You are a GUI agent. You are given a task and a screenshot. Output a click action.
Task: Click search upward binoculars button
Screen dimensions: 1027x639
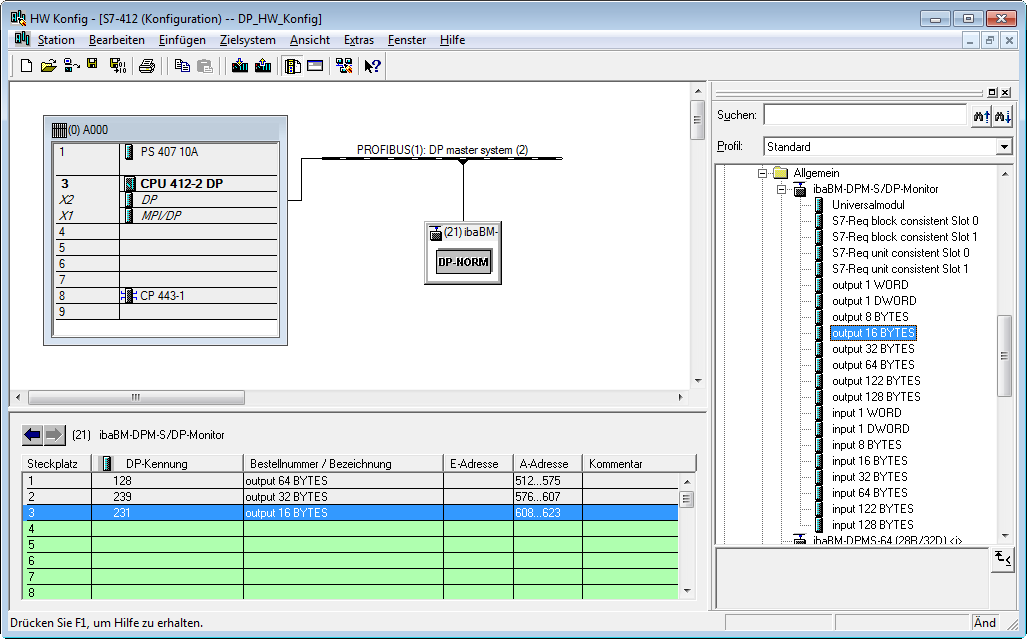tap(980, 116)
